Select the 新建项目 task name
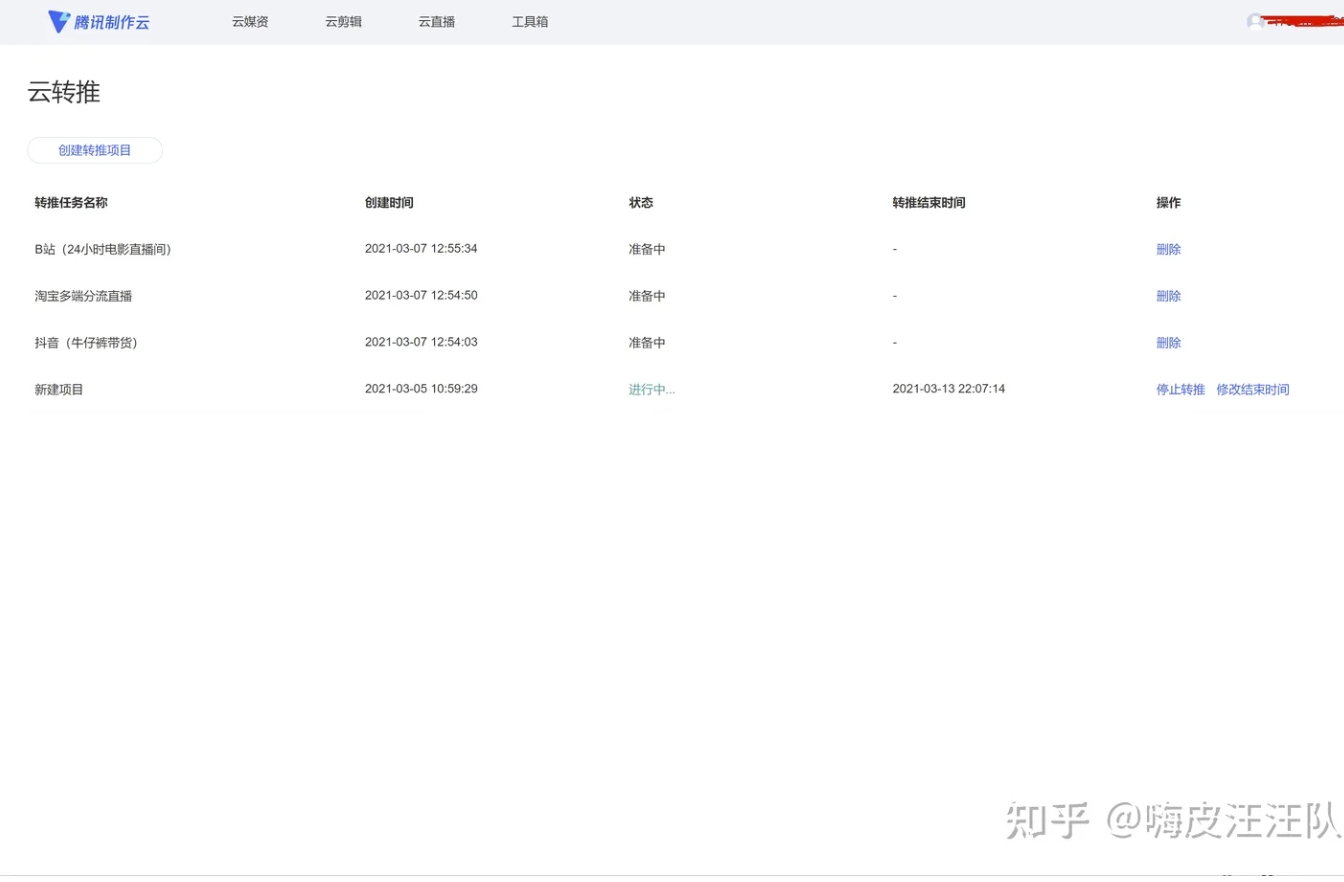 (x=59, y=390)
